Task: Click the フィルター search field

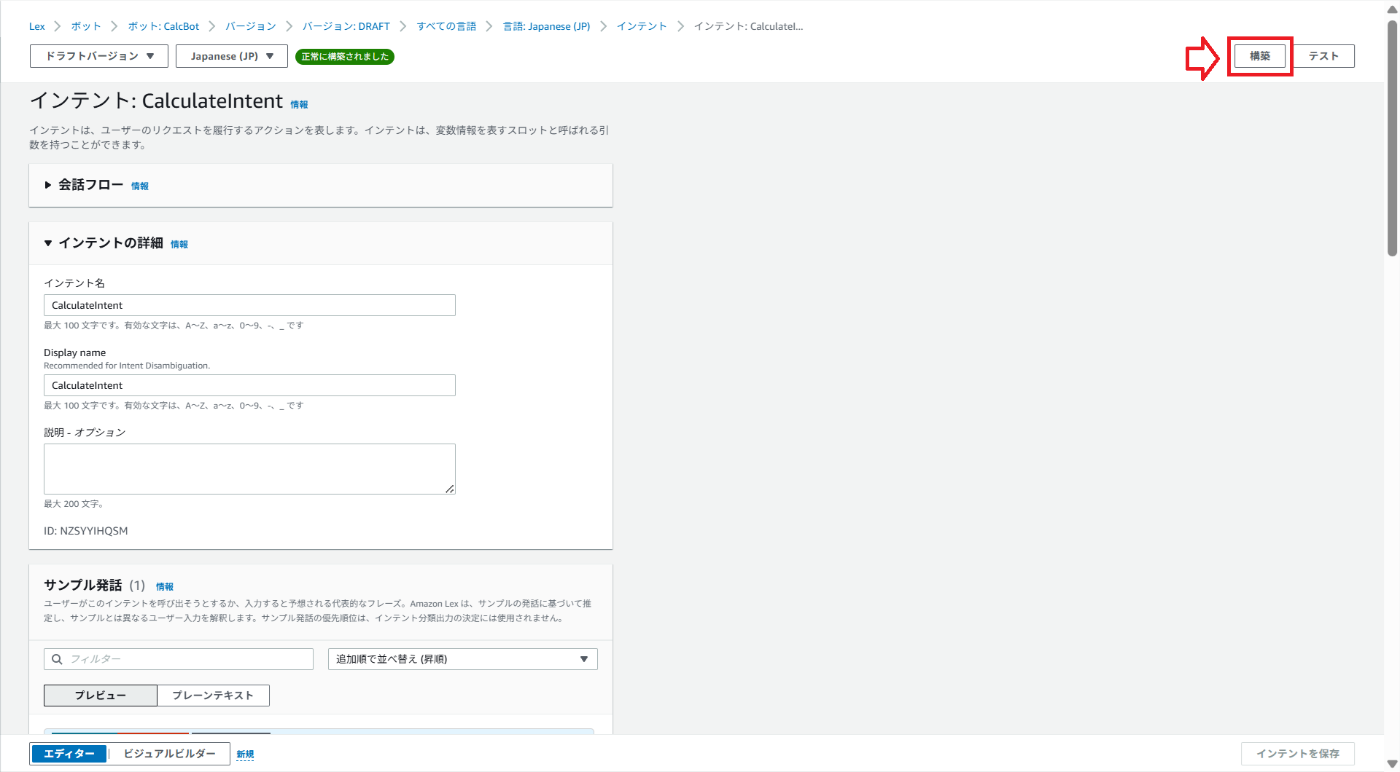Action: 179,659
